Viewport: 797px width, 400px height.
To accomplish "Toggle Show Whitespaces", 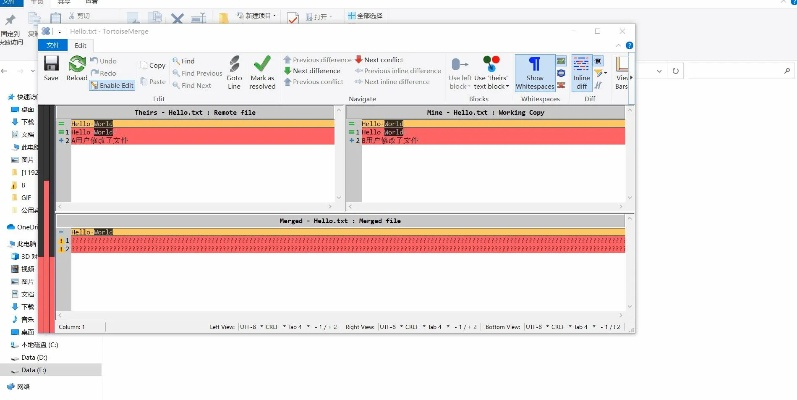I will (535, 72).
